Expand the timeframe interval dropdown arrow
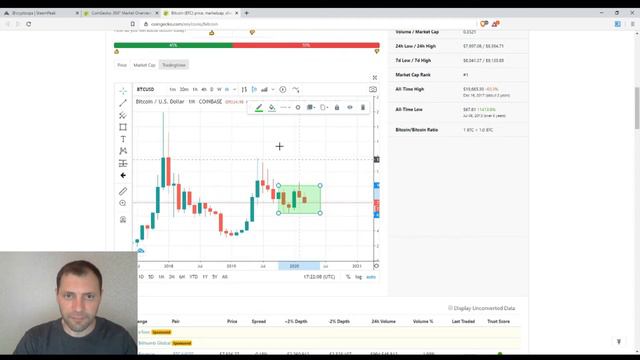The image size is (640, 360). (x=235, y=89)
